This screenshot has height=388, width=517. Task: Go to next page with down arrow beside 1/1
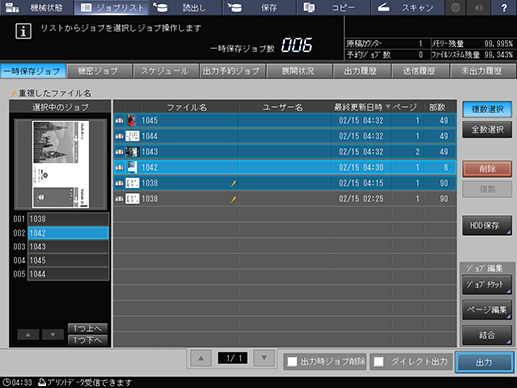[264, 358]
